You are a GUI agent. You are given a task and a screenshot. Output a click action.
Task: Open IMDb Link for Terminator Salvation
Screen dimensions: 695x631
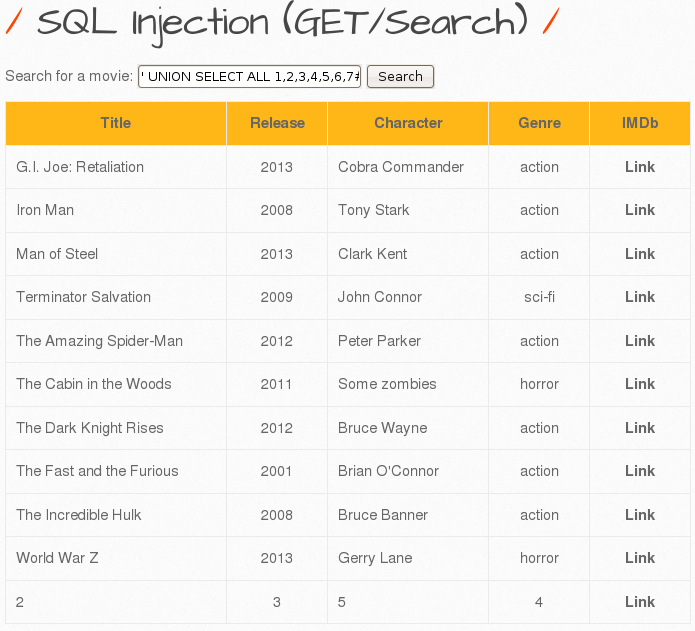tap(640, 297)
